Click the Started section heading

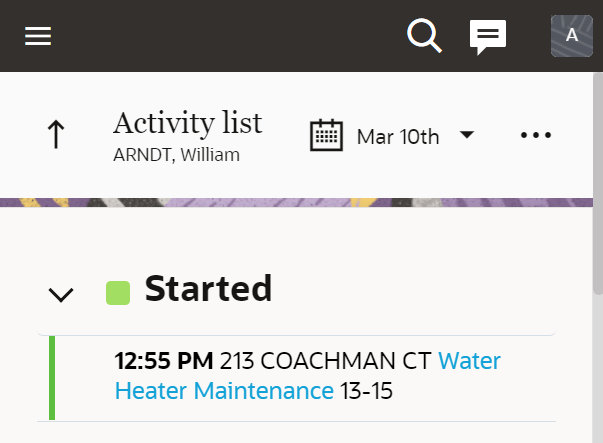(208, 289)
